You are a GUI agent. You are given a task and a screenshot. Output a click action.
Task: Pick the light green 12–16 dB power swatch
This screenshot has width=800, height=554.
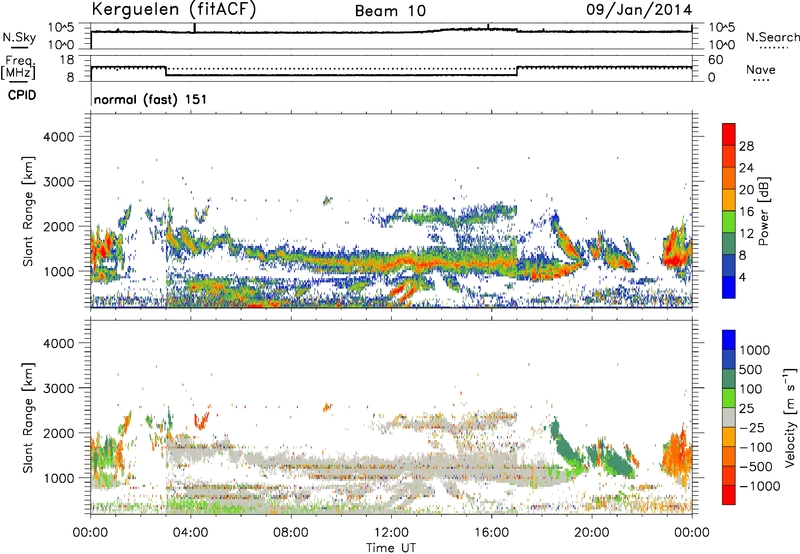click(729, 222)
